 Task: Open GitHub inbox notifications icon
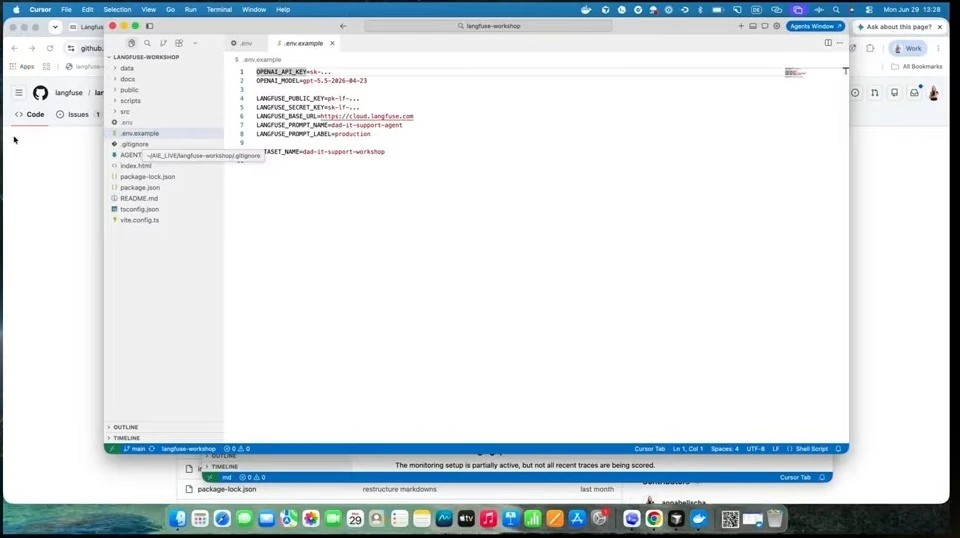point(914,93)
